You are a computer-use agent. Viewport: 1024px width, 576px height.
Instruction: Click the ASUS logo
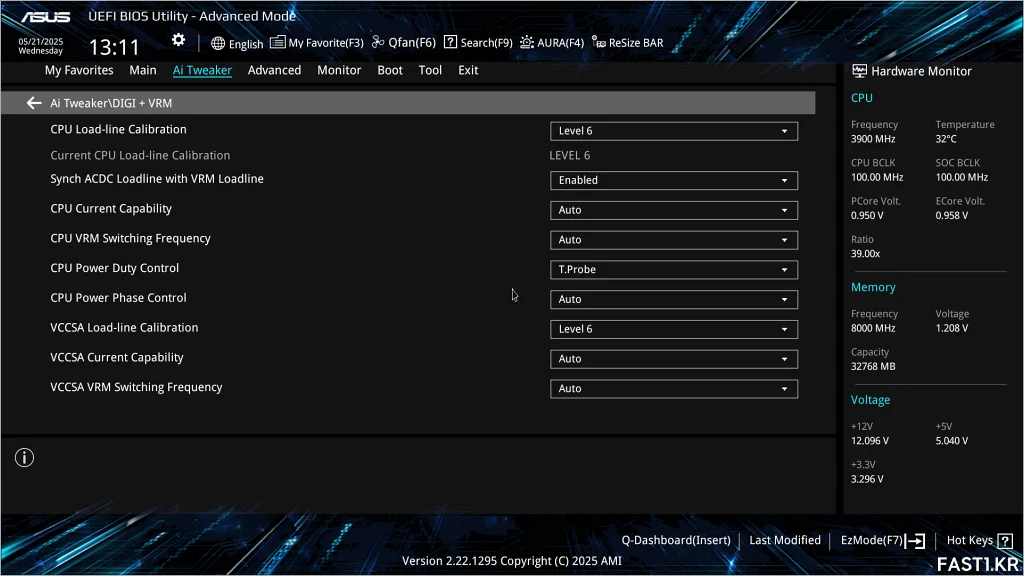click(x=46, y=17)
